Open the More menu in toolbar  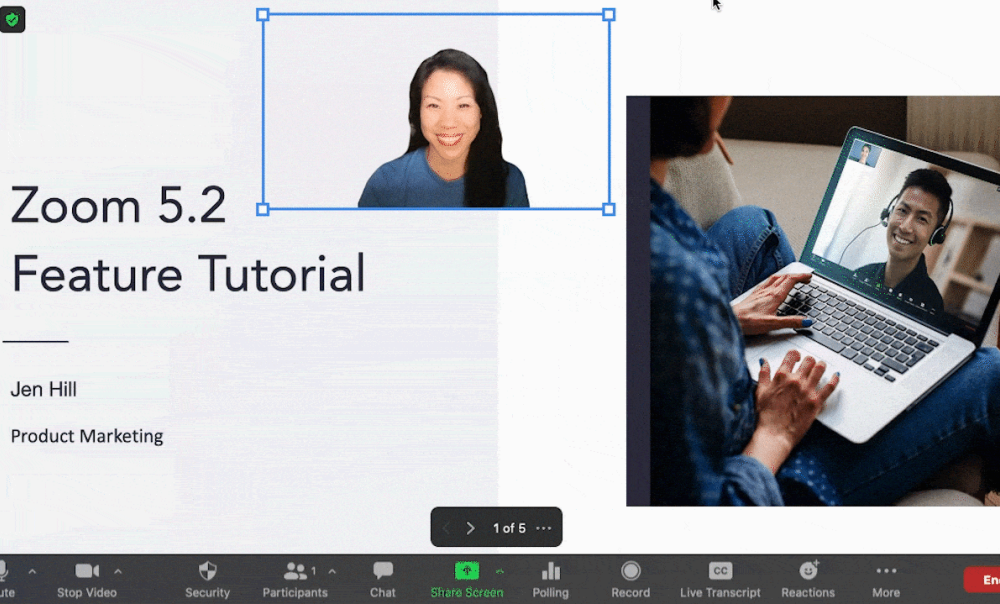click(886, 578)
